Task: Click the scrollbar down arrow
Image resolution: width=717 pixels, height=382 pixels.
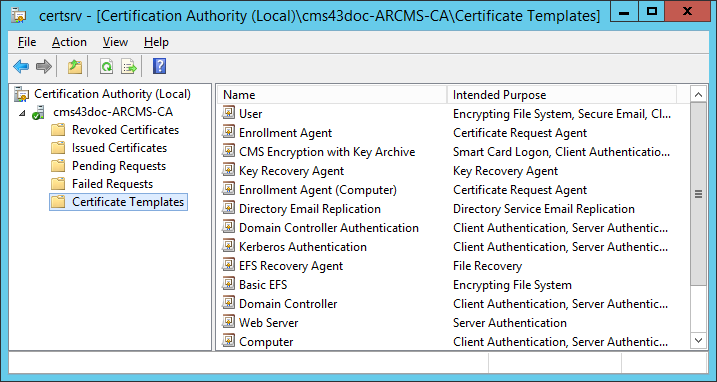Action: (x=698, y=340)
